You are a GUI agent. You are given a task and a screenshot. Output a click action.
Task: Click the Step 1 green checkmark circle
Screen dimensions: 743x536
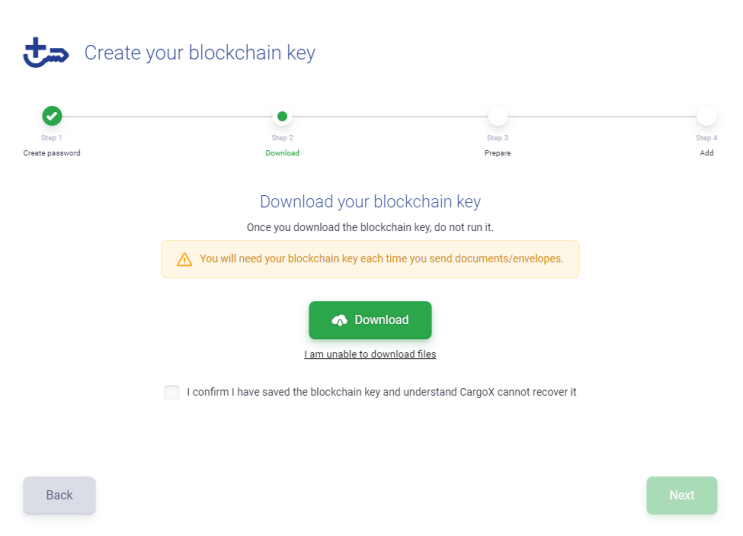pyautogui.click(x=52, y=116)
